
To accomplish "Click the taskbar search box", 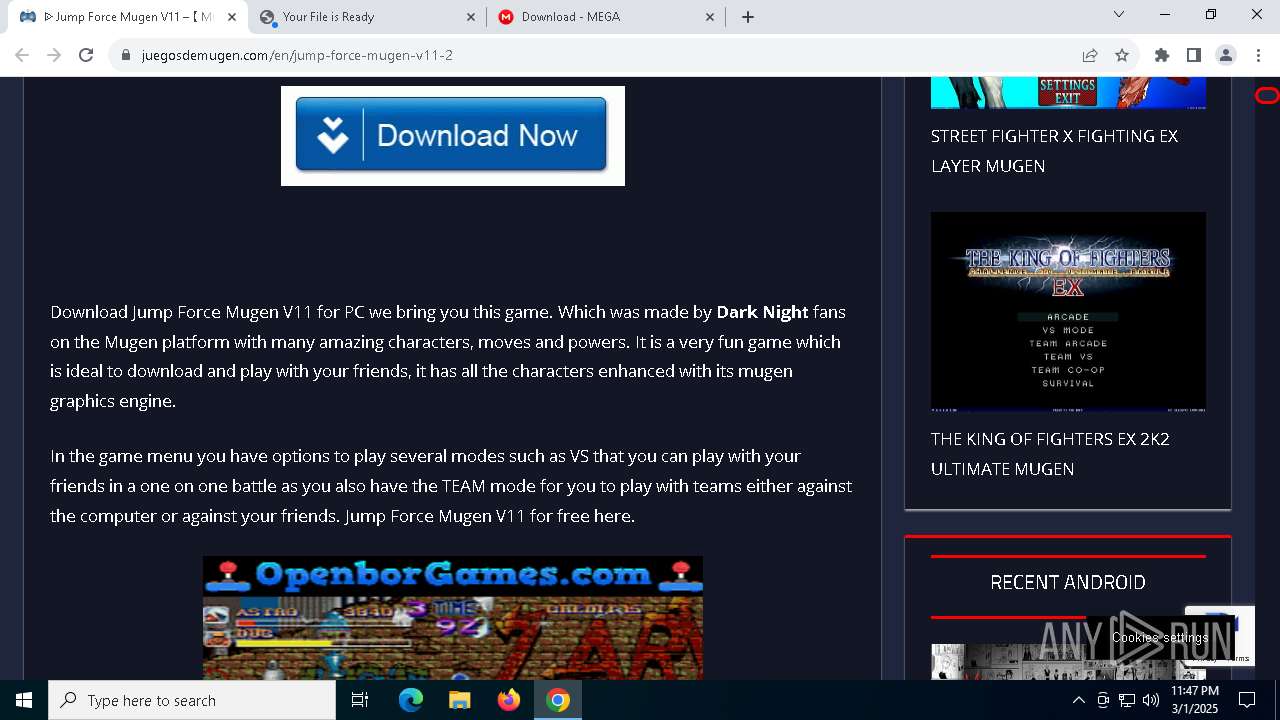I will pyautogui.click(x=192, y=700).
